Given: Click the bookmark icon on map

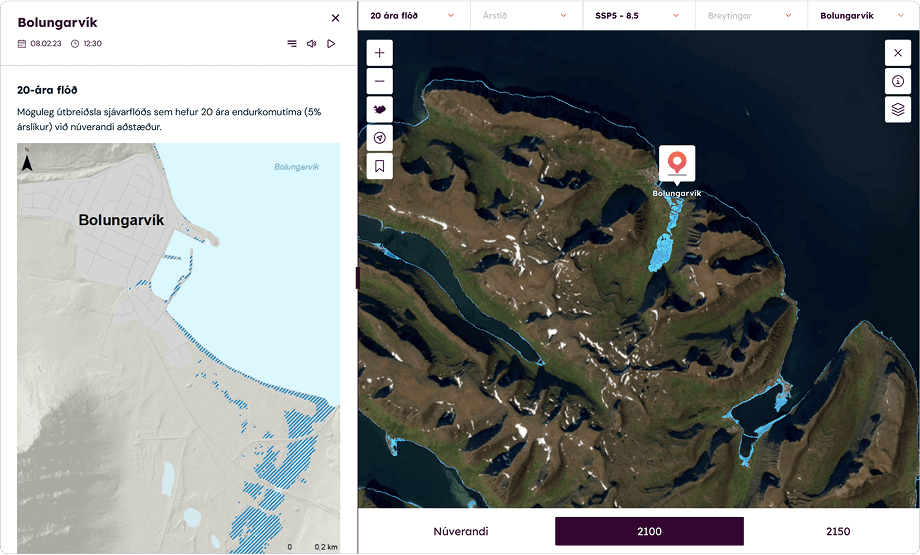Looking at the screenshot, I should coord(380,166).
